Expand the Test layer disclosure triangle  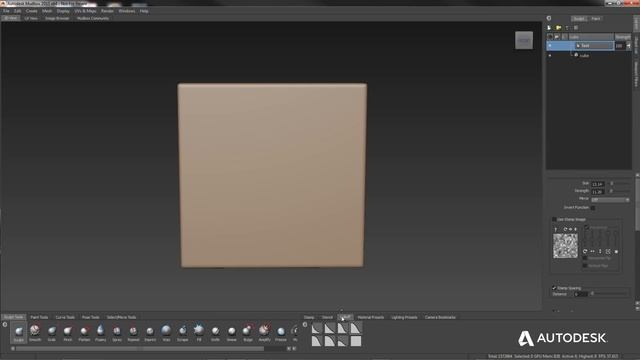[x=578, y=46]
